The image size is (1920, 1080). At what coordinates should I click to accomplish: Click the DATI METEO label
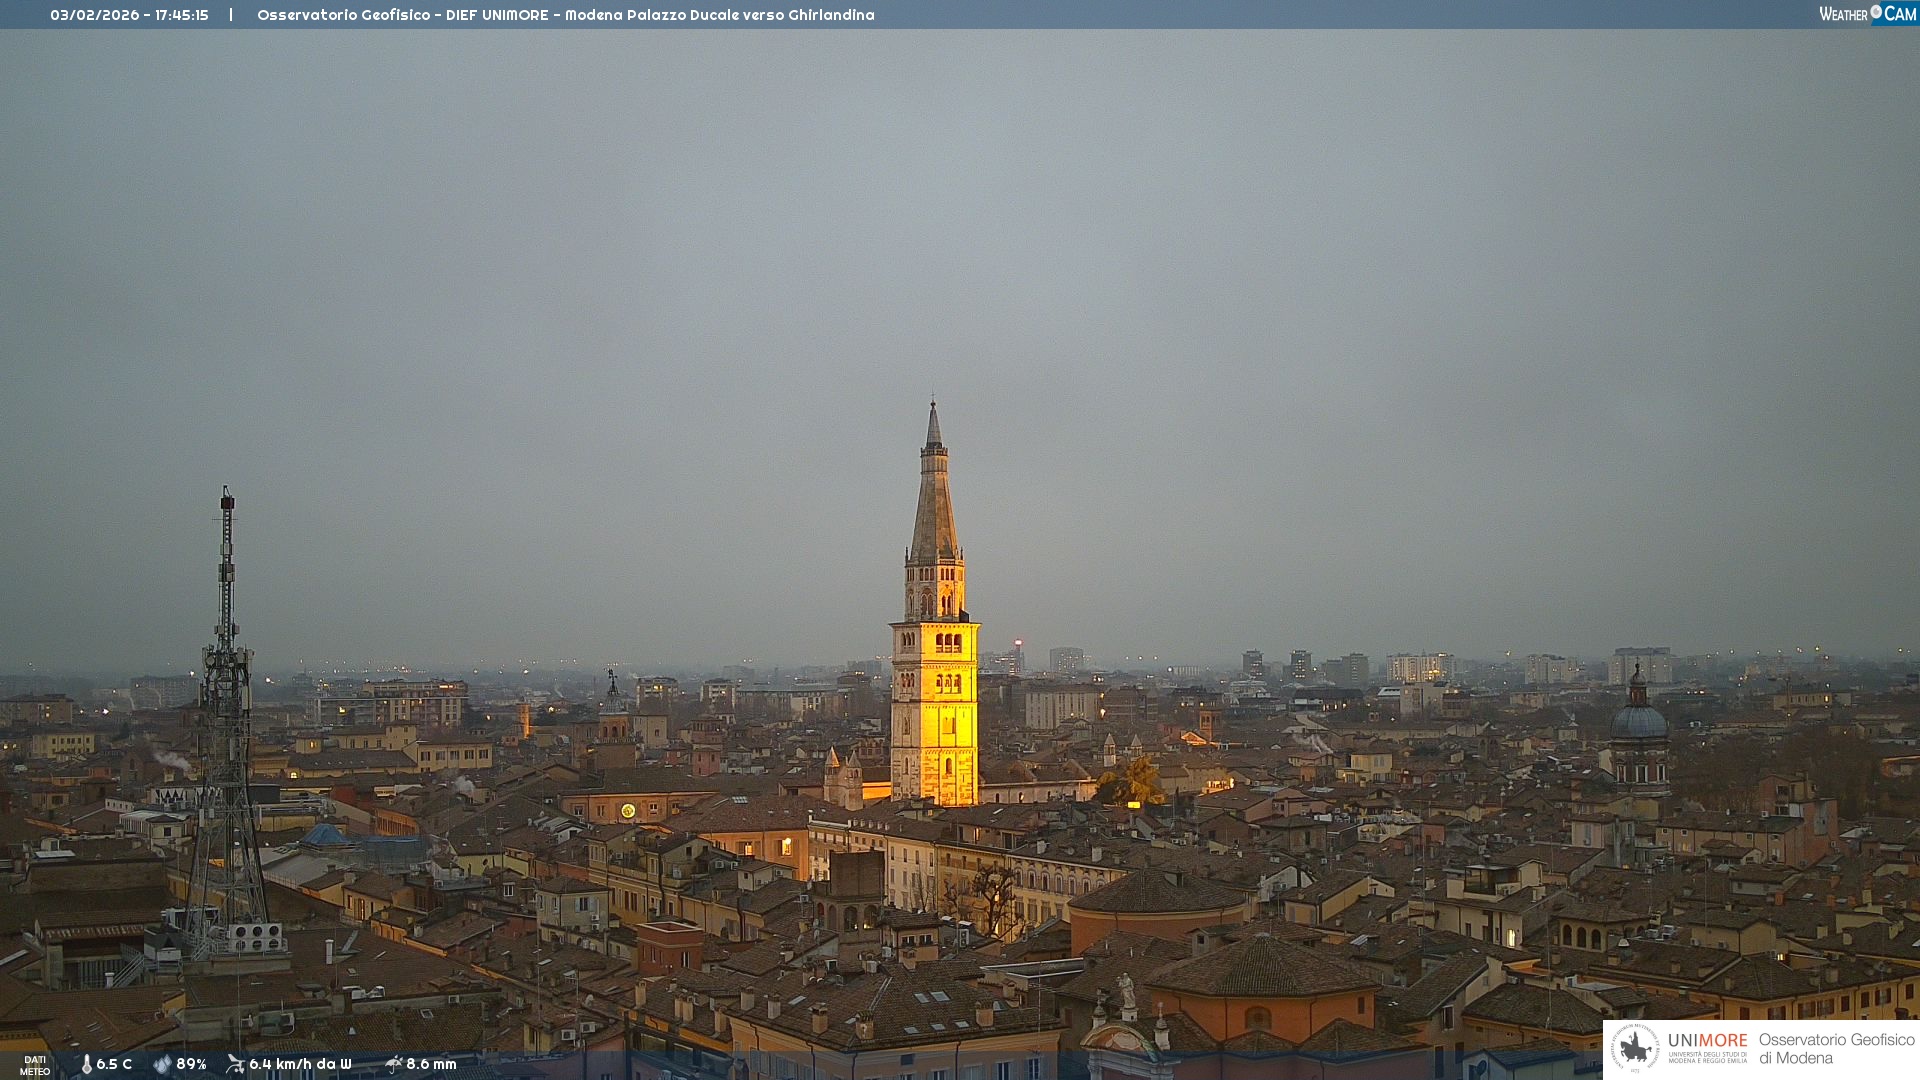pos(35,1065)
